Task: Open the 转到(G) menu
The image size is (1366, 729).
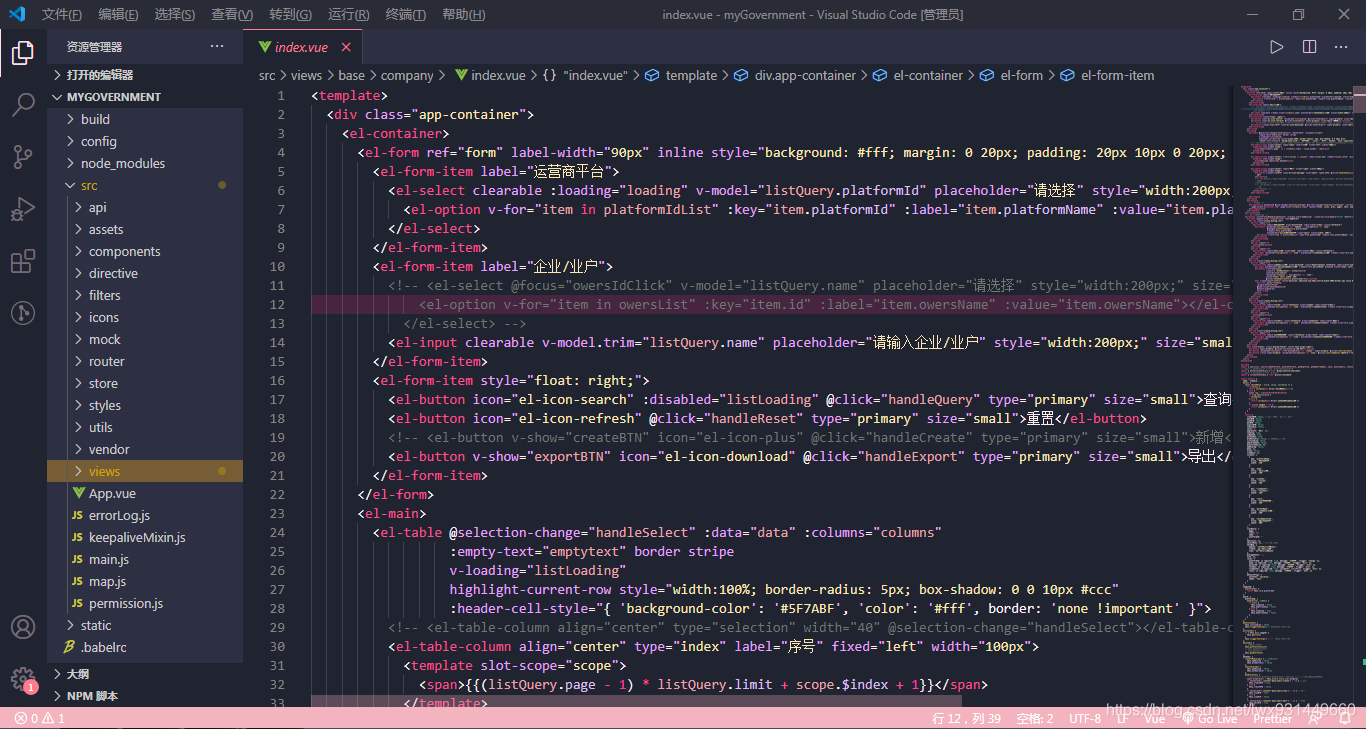Action: [290, 14]
